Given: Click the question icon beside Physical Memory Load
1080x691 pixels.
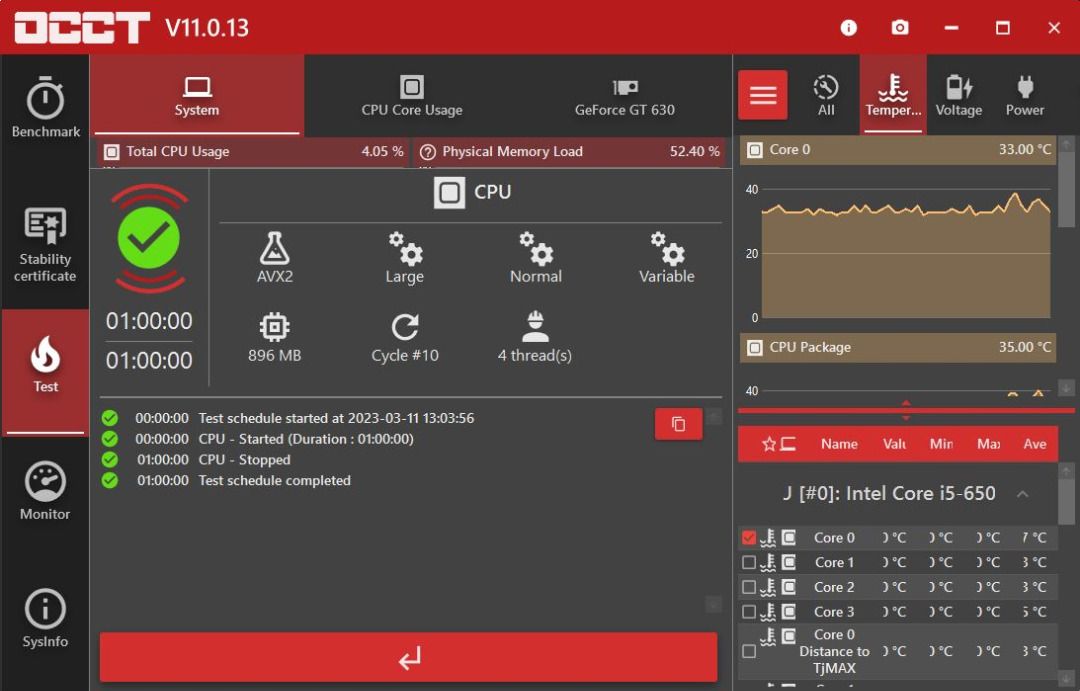Looking at the screenshot, I should point(428,152).
